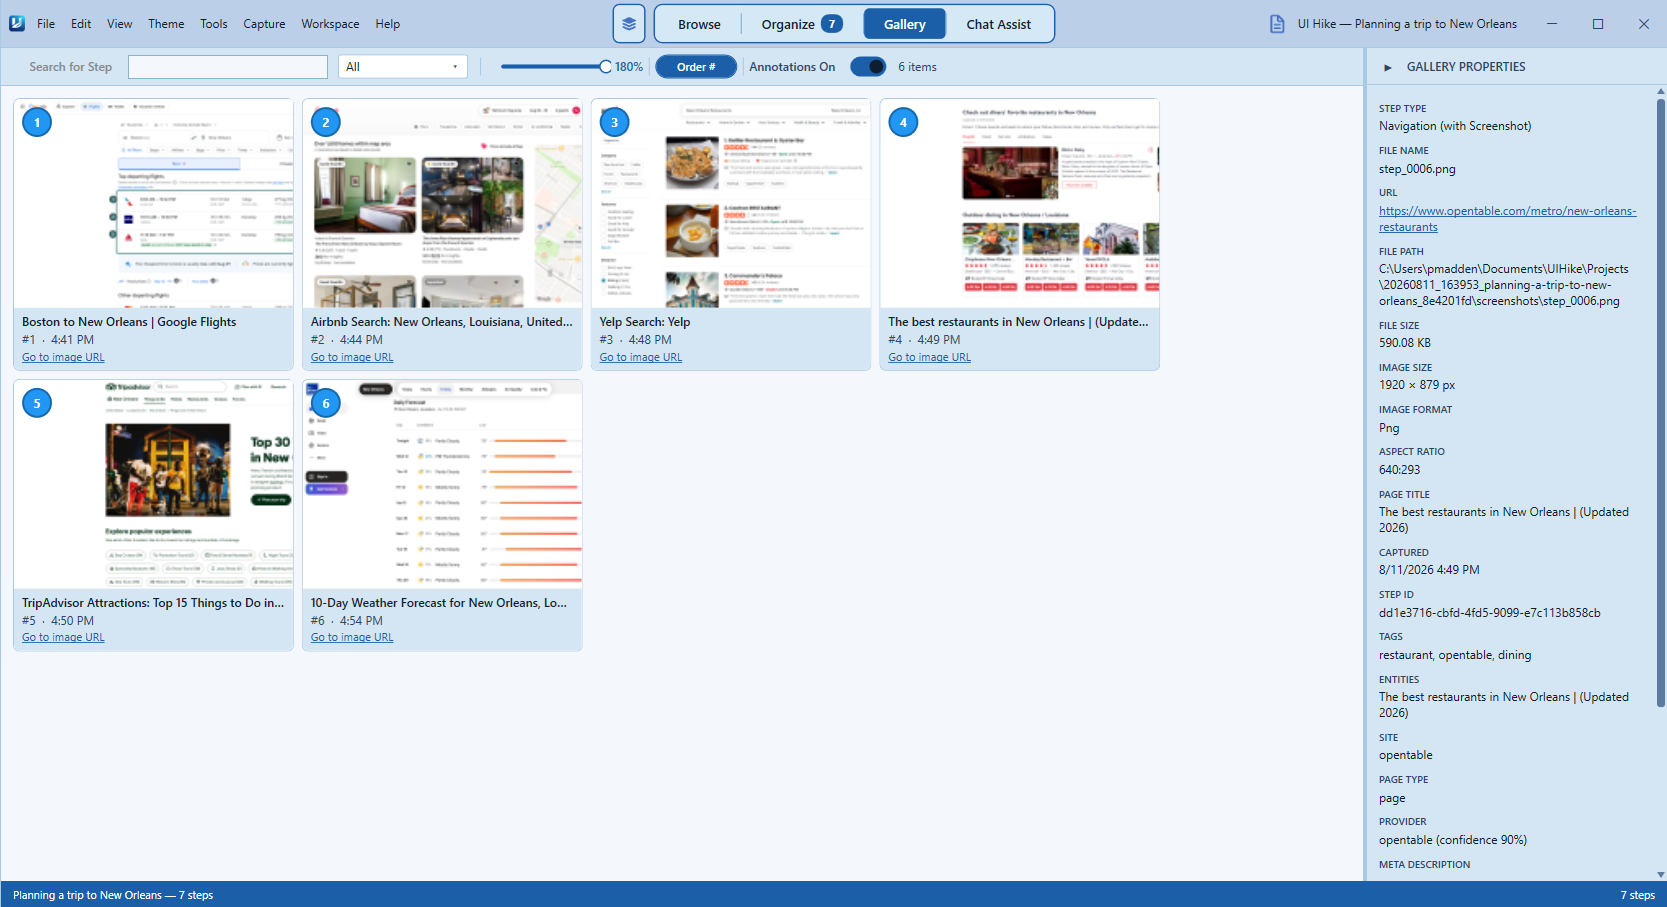1667x907 pixels.
Task: Click the stacked layers icon button
Action: coord(628,24)
